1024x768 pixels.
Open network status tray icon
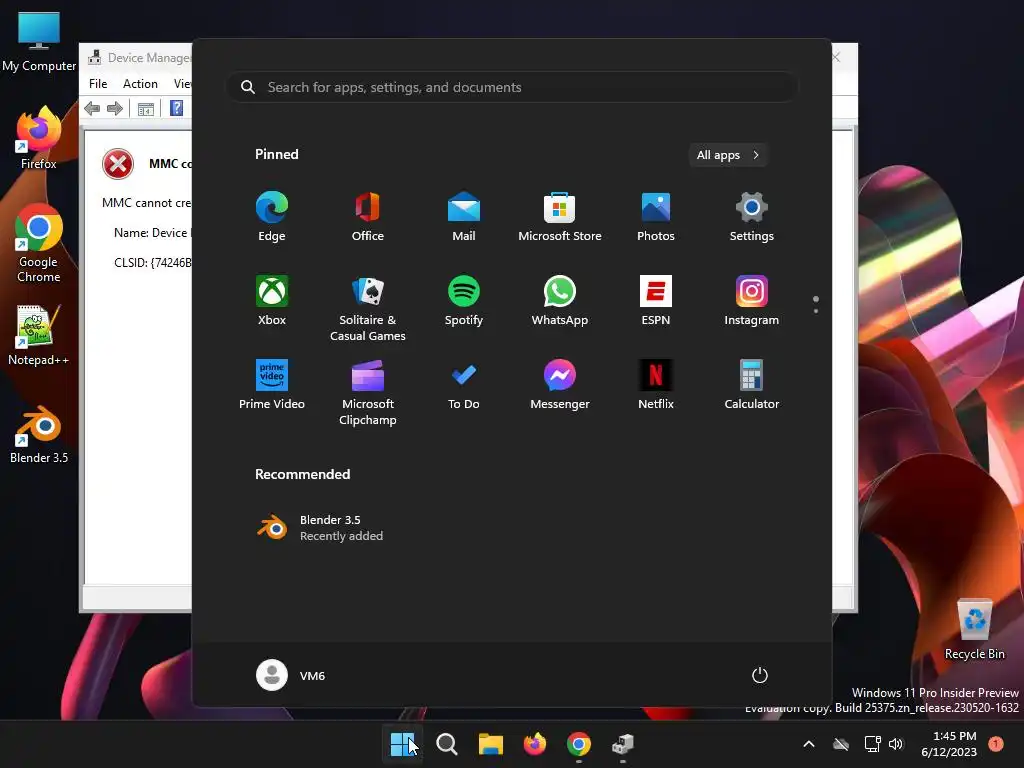[x=872, y=744]
